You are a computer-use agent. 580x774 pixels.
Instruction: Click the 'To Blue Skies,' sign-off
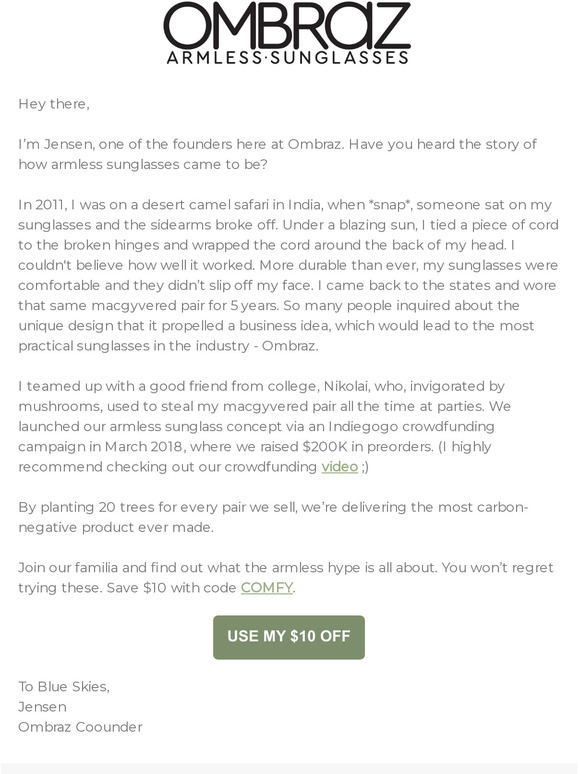64,687
